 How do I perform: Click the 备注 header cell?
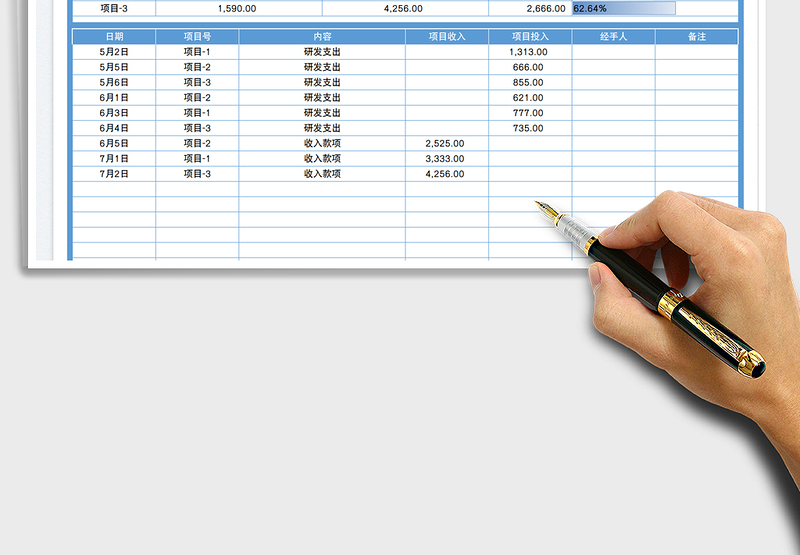(697, 37)
